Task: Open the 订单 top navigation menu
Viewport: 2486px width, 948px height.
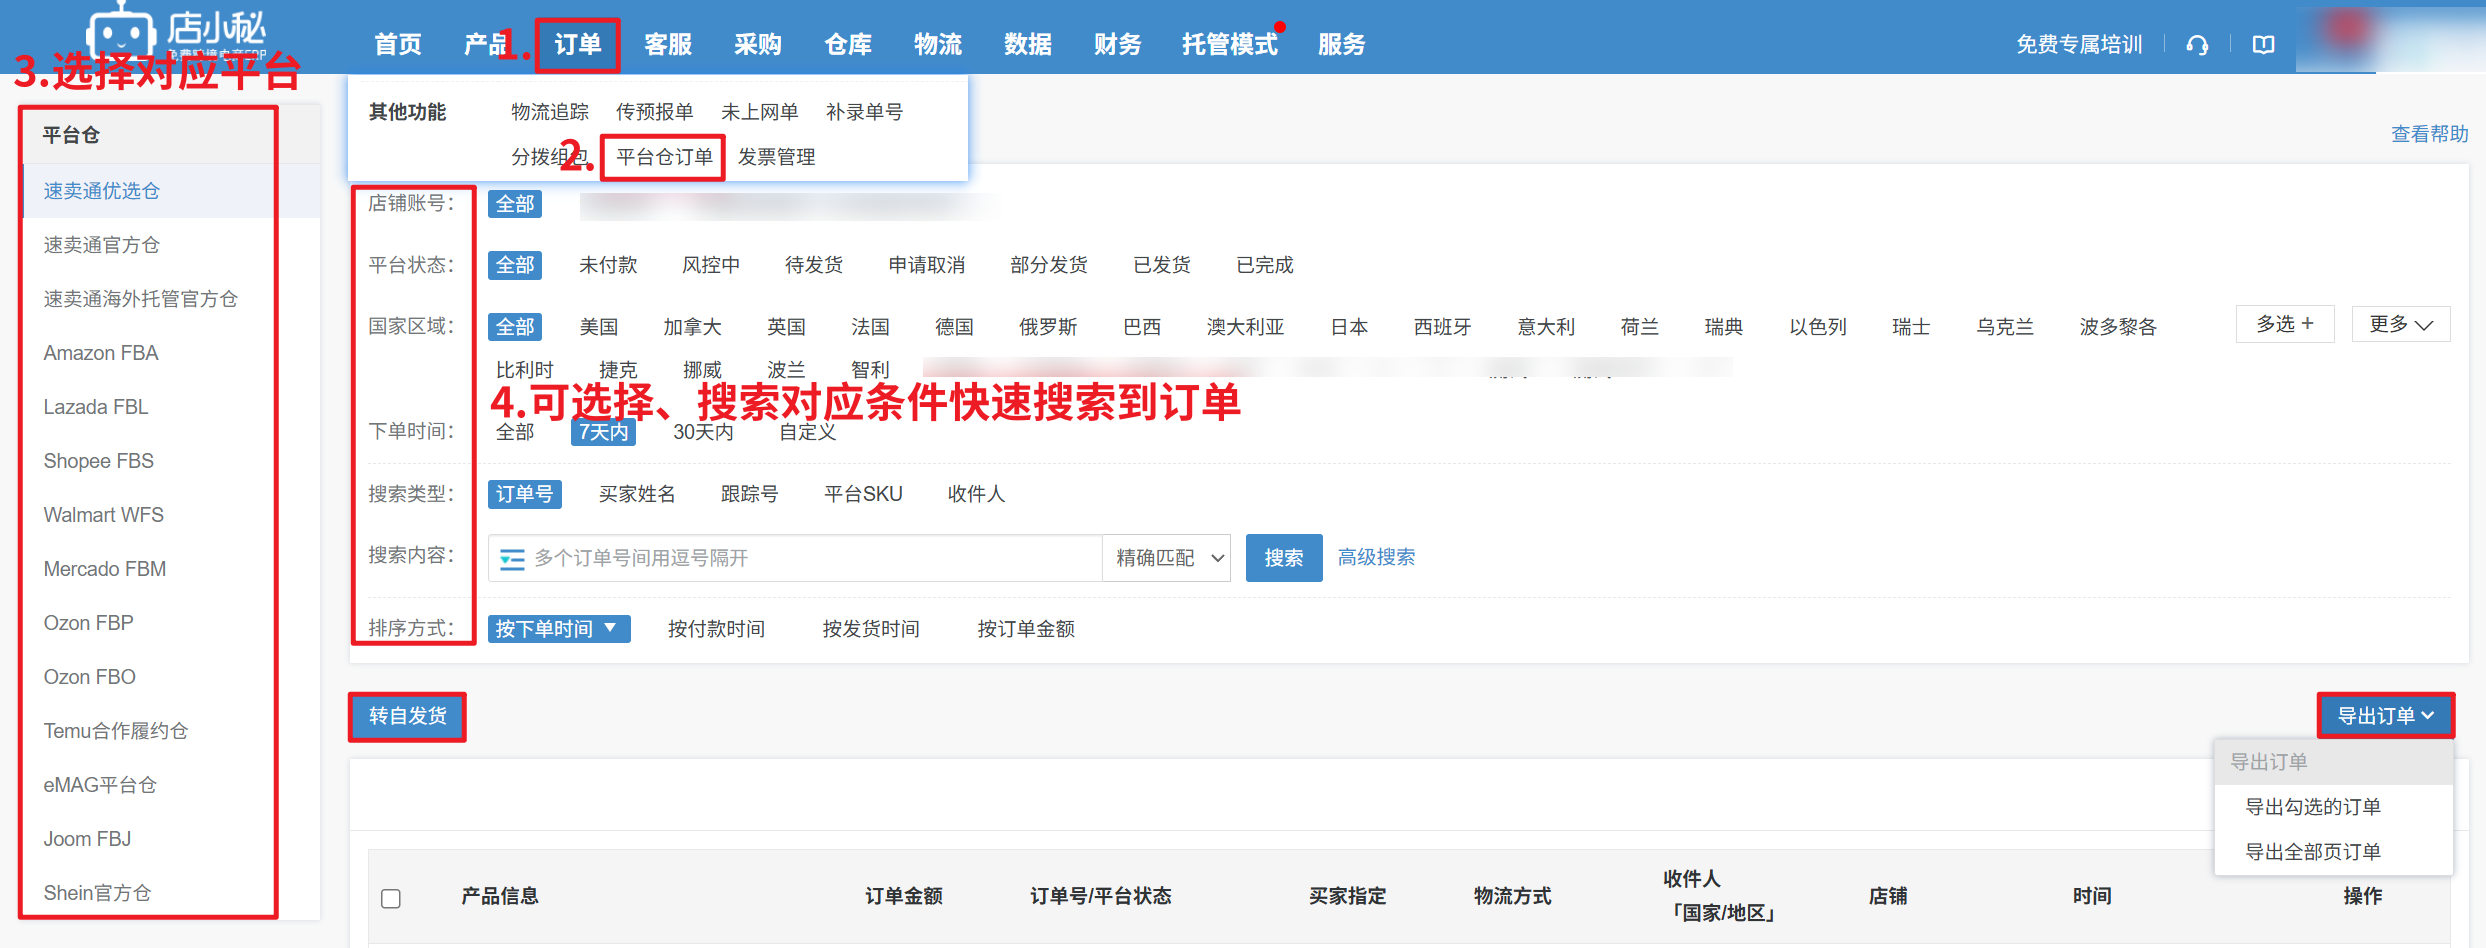Action: pyautogui.click(x=578, y=45)
